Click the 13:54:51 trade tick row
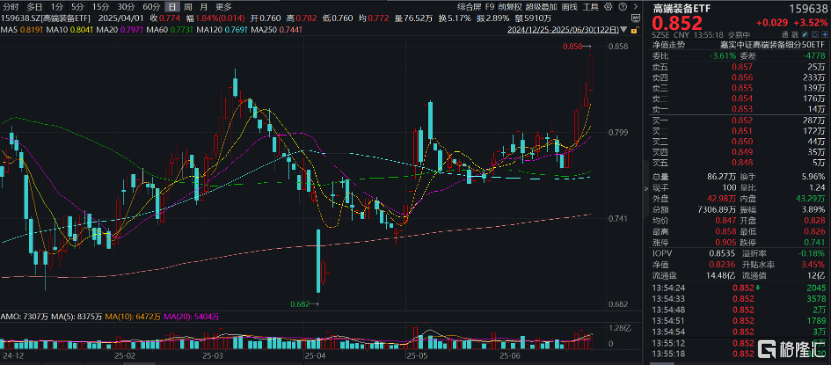The width and height of the screenshot is (832, 366). [x=740, y=320]
